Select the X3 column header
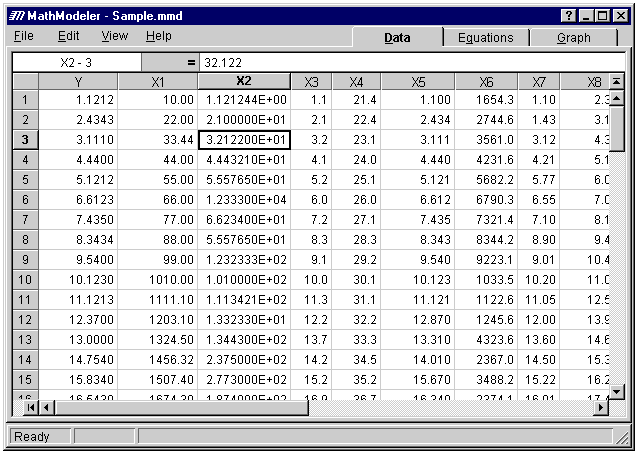This screenshot has width=640, height=456. point(311,82)
